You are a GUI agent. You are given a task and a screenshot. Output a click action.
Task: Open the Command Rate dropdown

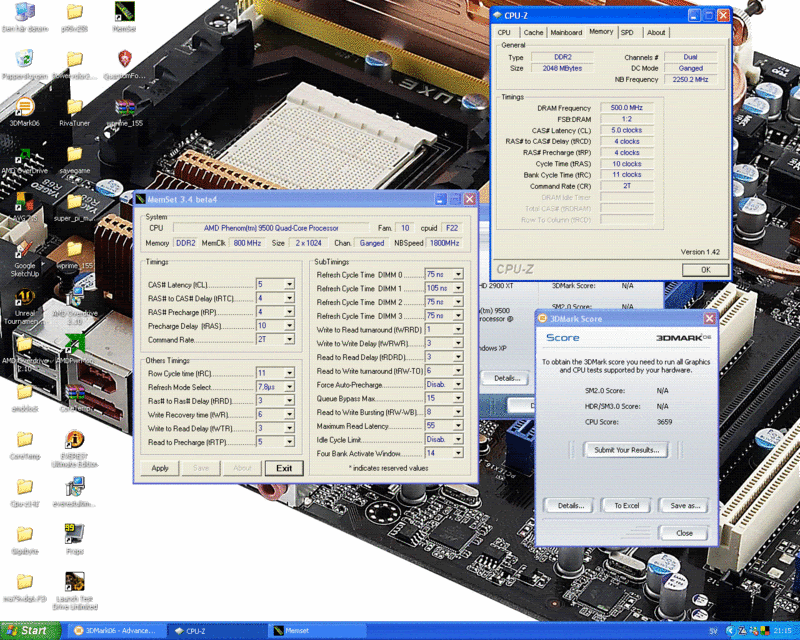(x=289, y=339)
